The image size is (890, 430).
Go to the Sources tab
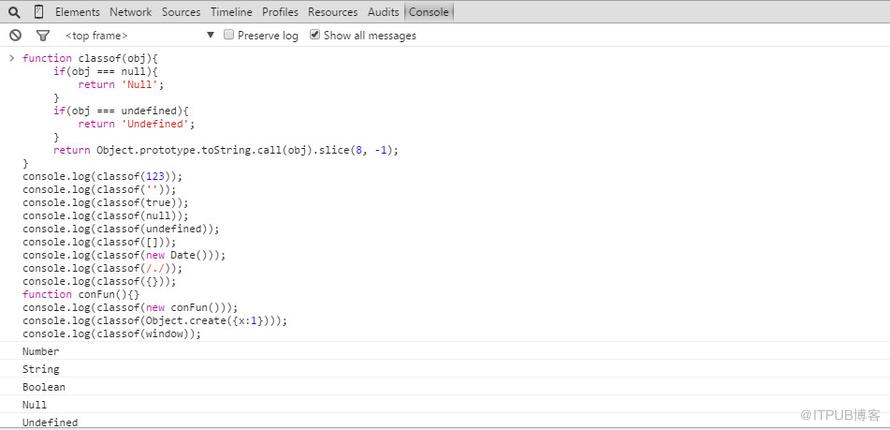click(x=181, y=12)
